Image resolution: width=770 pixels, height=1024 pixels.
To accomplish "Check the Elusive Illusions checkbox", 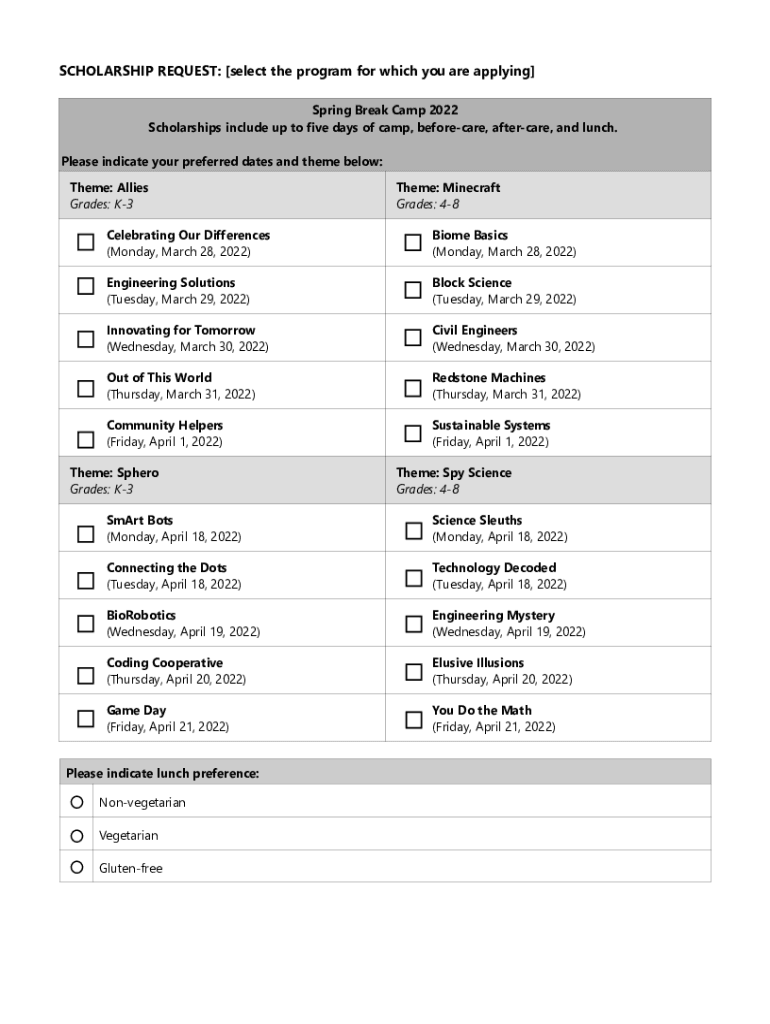I will pyautogui.click(x=413, y=672).
